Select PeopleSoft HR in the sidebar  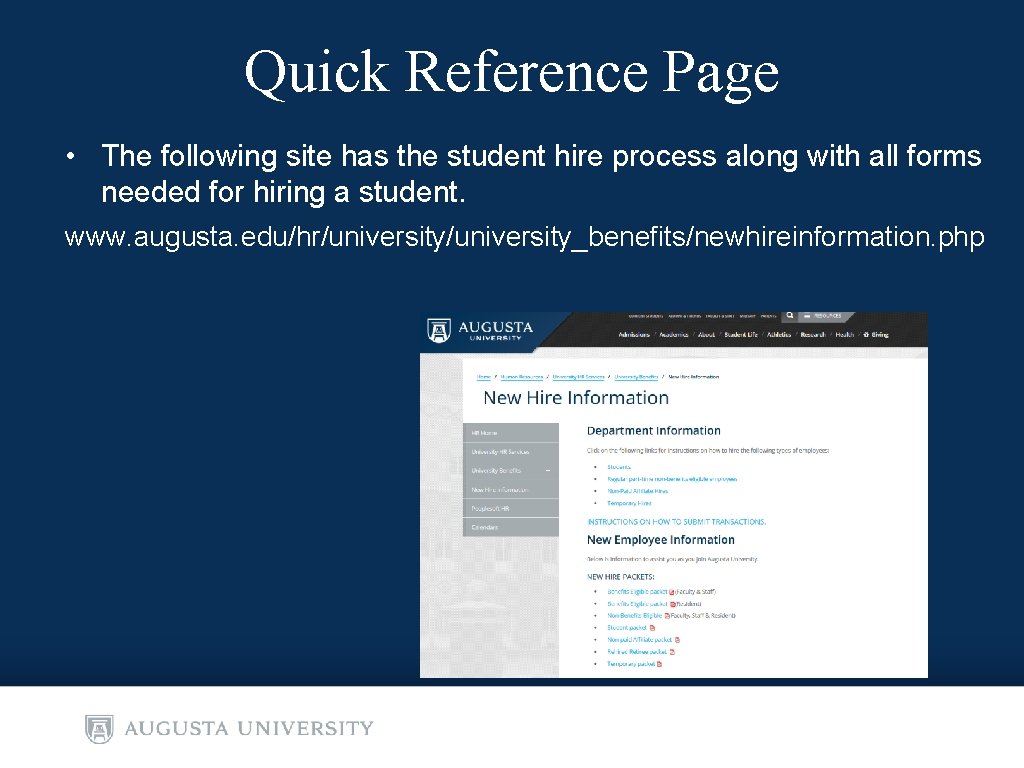point(491,508)
